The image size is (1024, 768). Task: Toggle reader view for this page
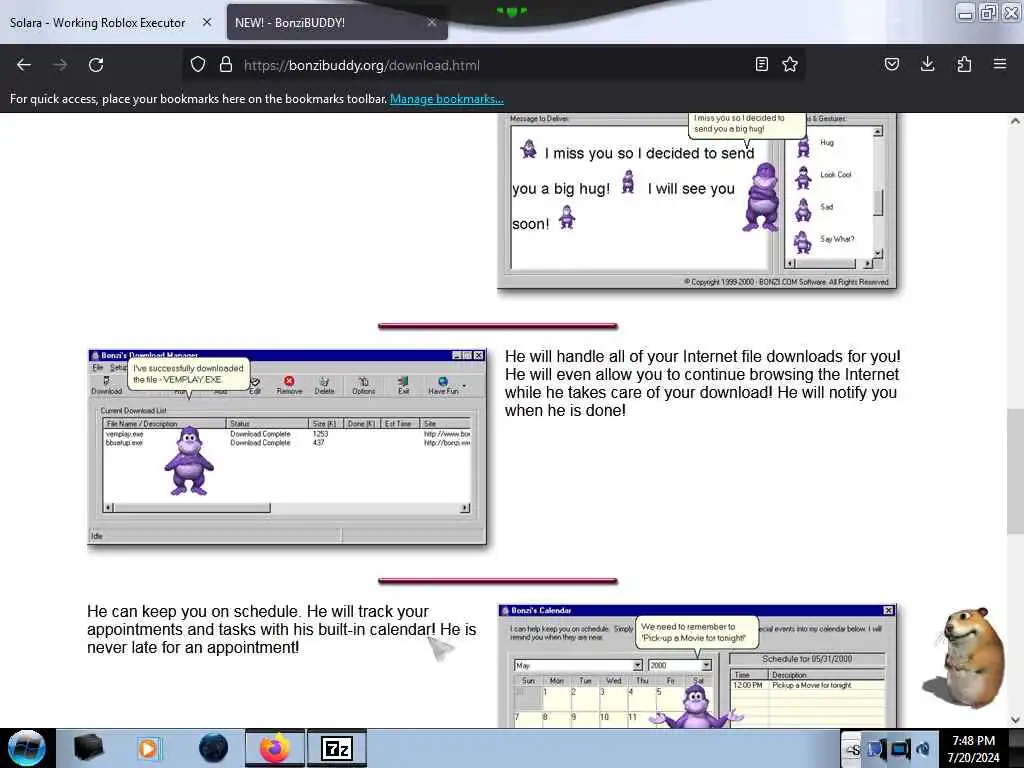click(x=761, y=65)
